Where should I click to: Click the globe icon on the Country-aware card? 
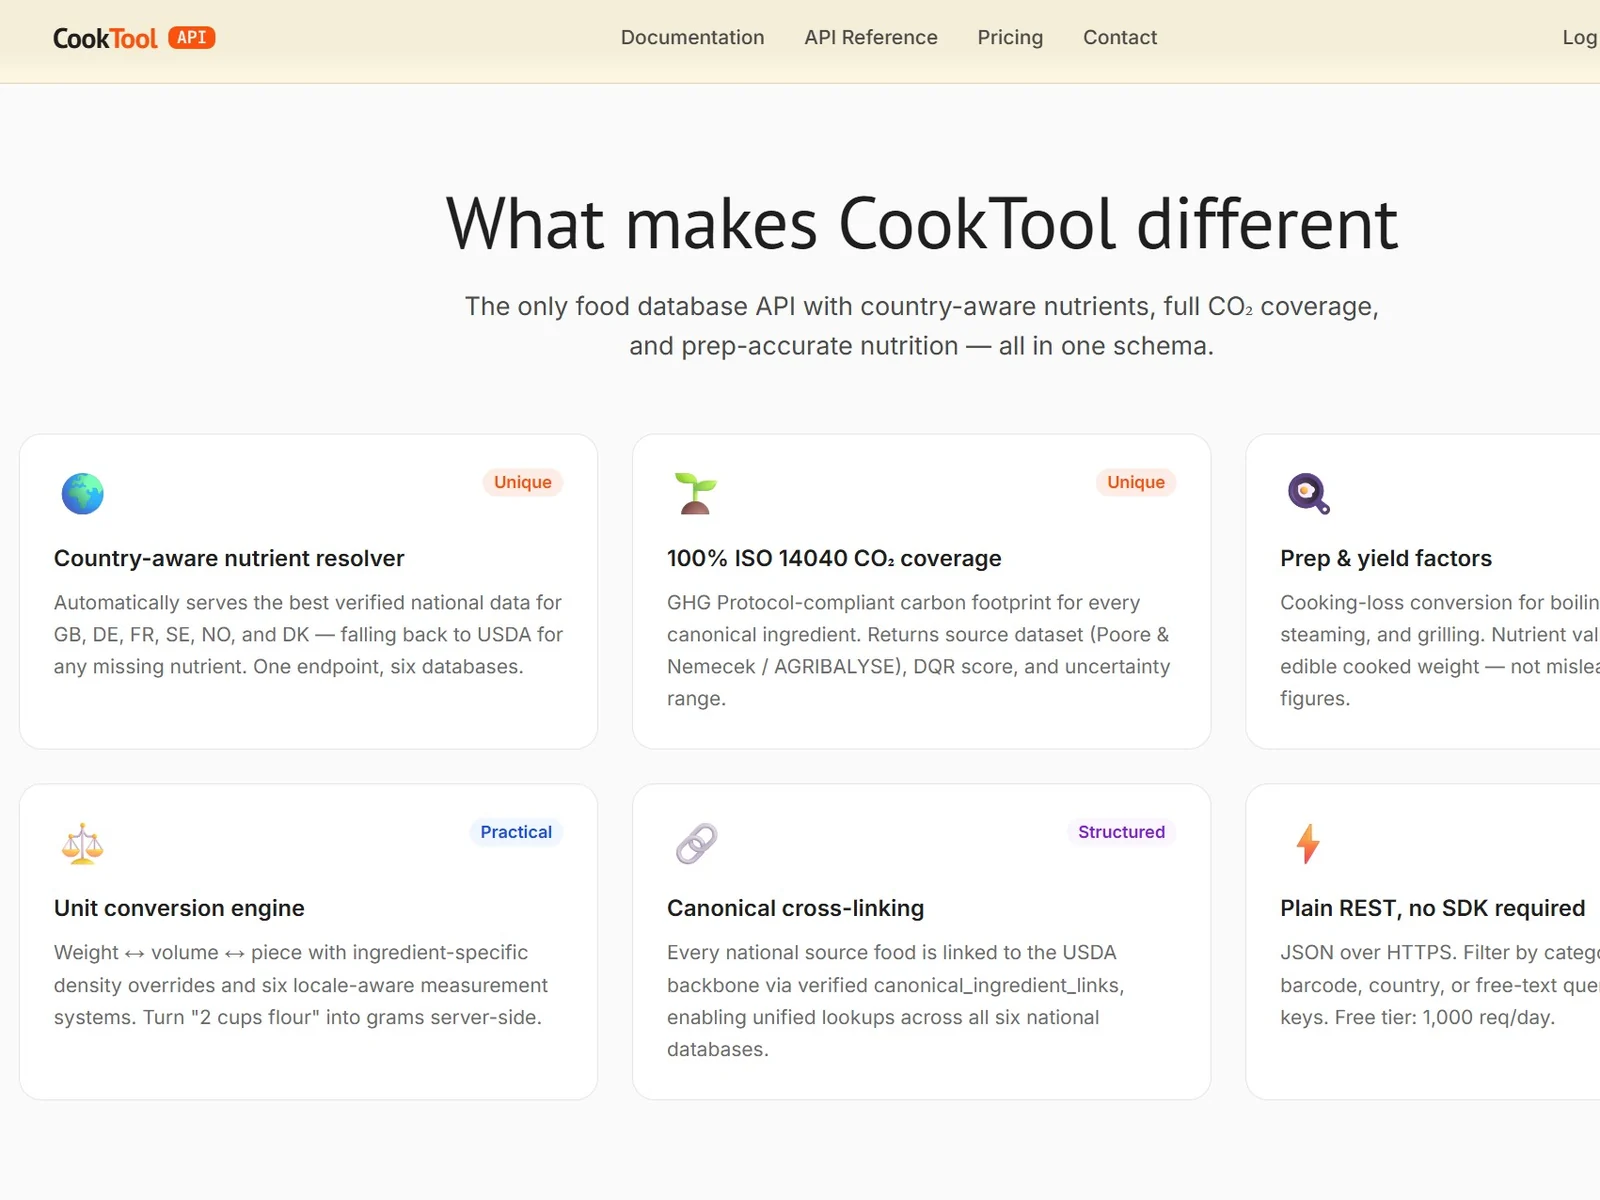point(83,493)
